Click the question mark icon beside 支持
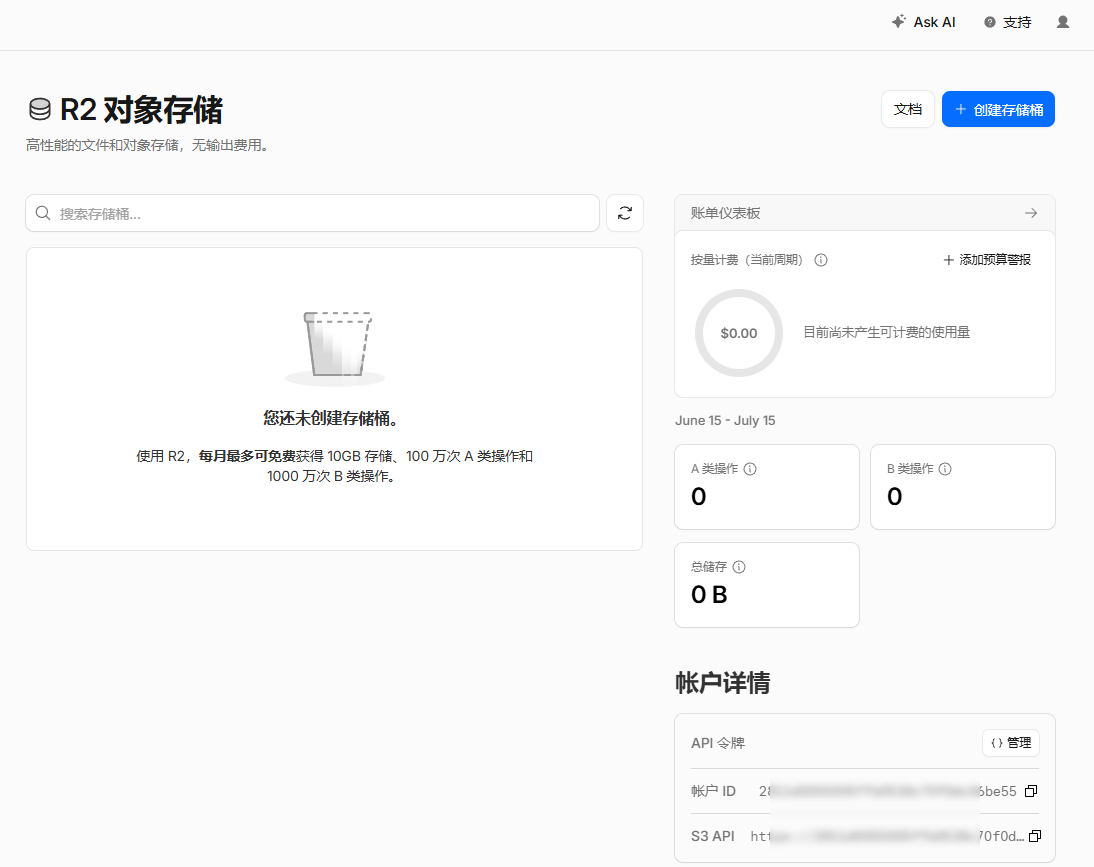Viewport: 1094px width, 867px height. point(989,22)
